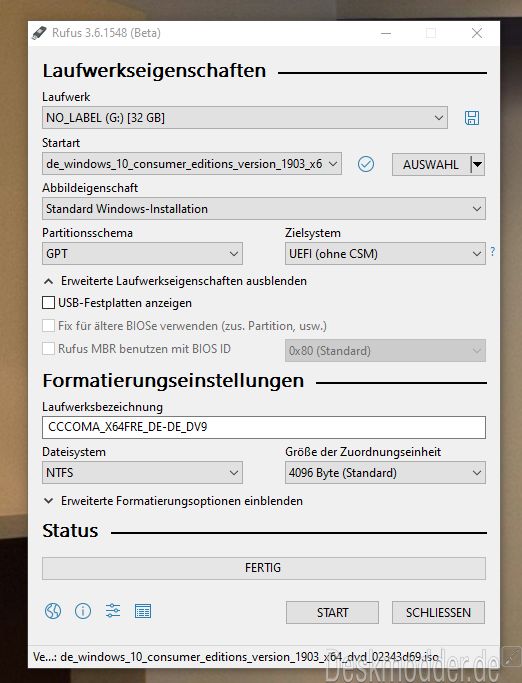Image resolution: width=522 pixels, height=683 pixels.
Task: Click the Rufus USB icon in title bar
Action: click(x=39, y=33)
